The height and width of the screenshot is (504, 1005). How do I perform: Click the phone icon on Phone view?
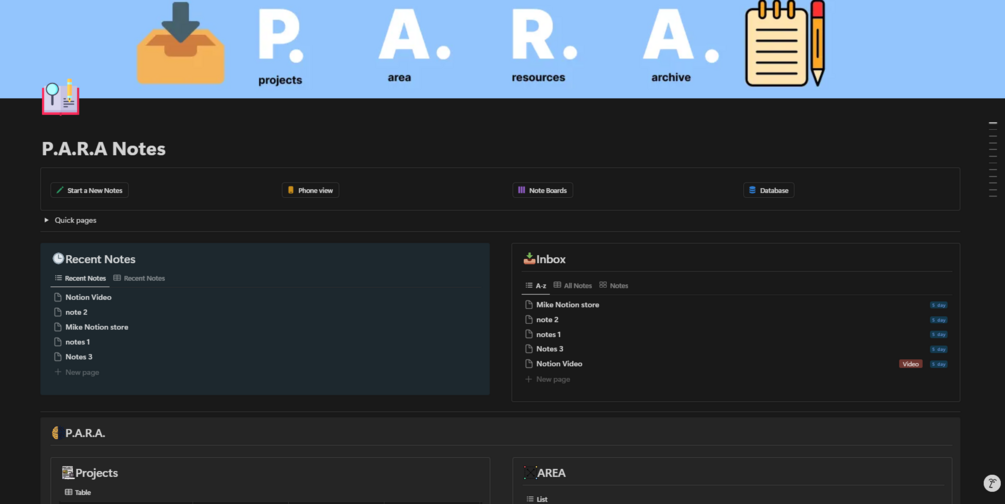point(290,190)
